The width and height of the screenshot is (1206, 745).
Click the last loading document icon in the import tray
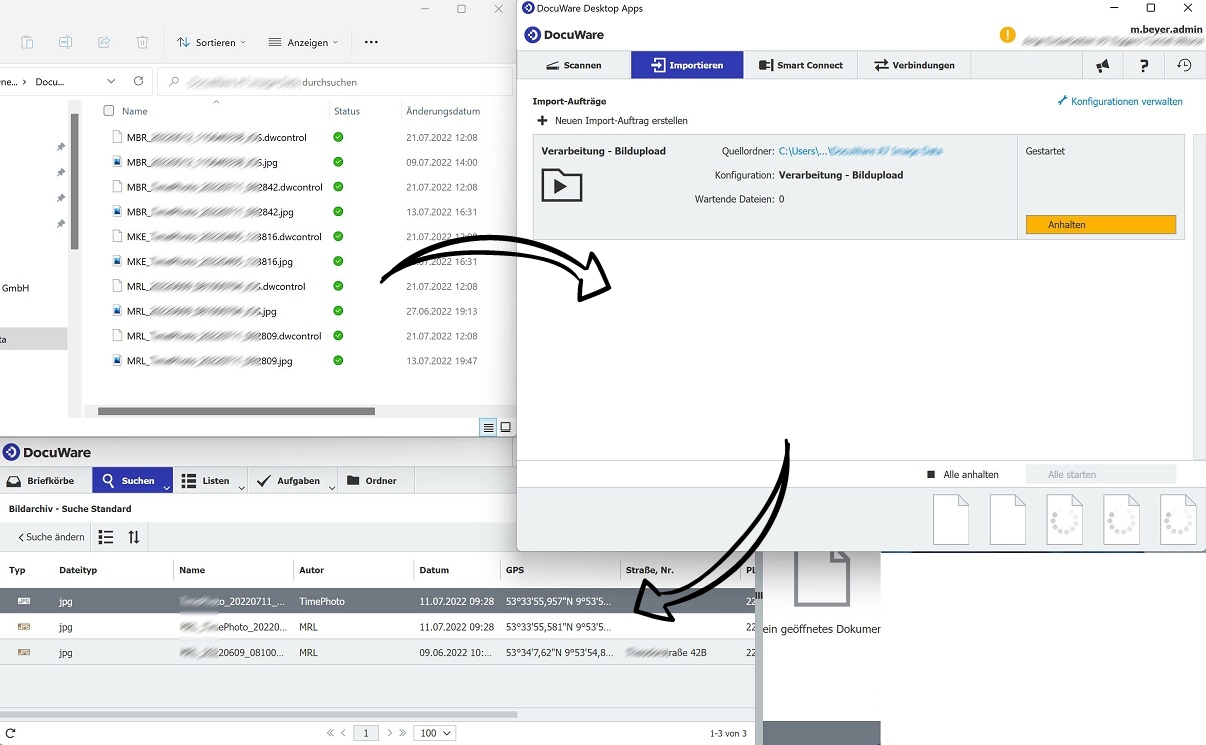[x=1178, y=520]
